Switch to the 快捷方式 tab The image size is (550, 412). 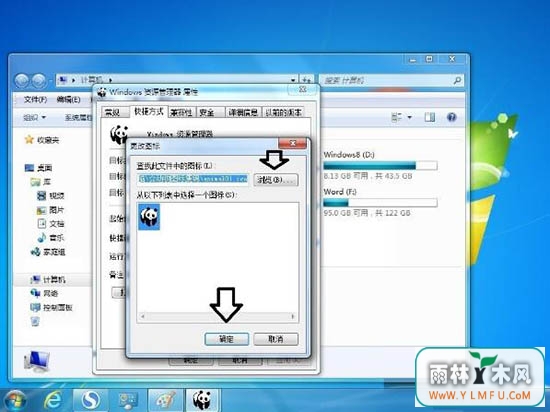(149, 112)
